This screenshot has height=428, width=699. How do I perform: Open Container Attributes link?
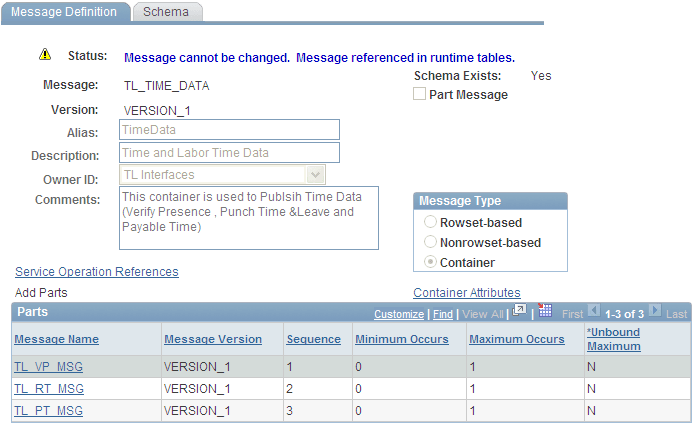click(x=467, y=292)
